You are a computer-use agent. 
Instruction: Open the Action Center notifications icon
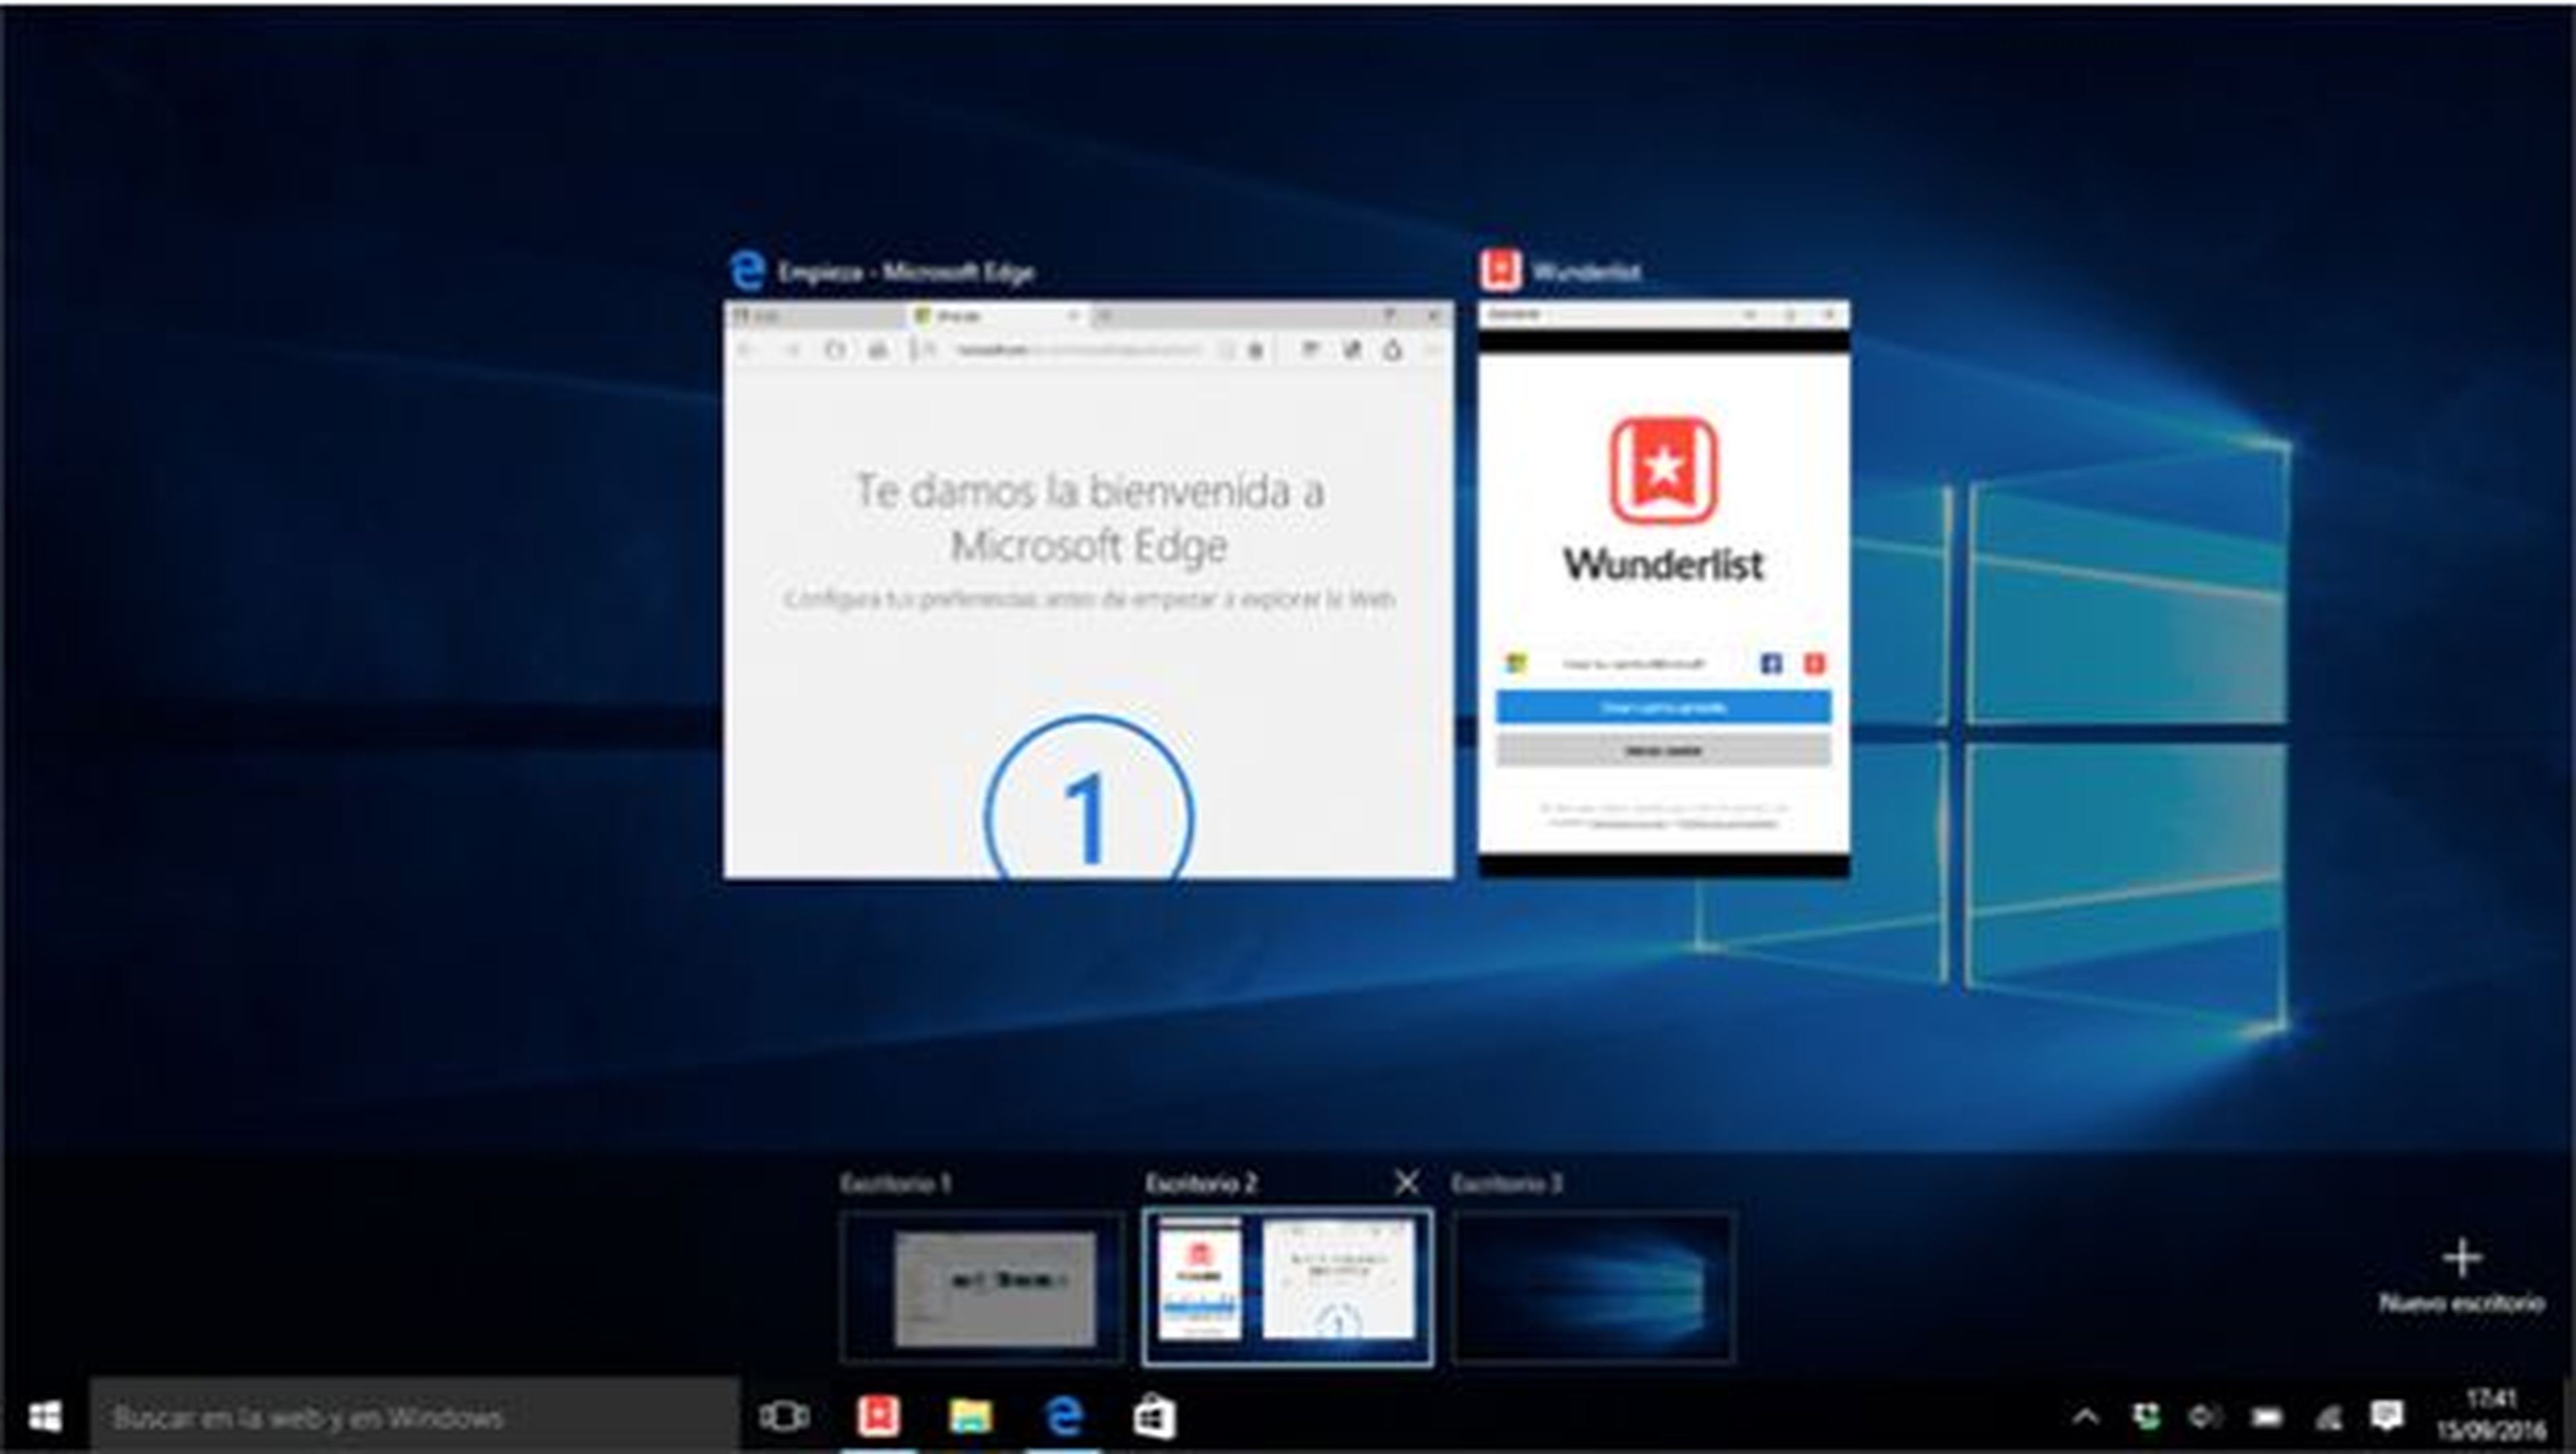pyautogui.click(x=2387, y=1416)
